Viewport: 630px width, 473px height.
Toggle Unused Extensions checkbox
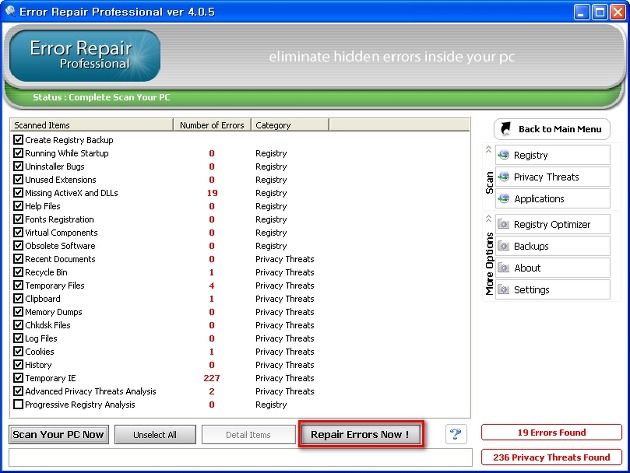click(18, 179)
